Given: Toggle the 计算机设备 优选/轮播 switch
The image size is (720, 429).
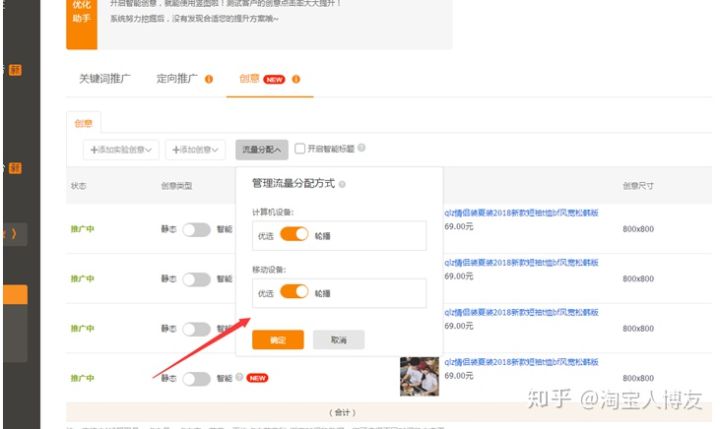Looking at the screenshot, I should click(294, 234).
